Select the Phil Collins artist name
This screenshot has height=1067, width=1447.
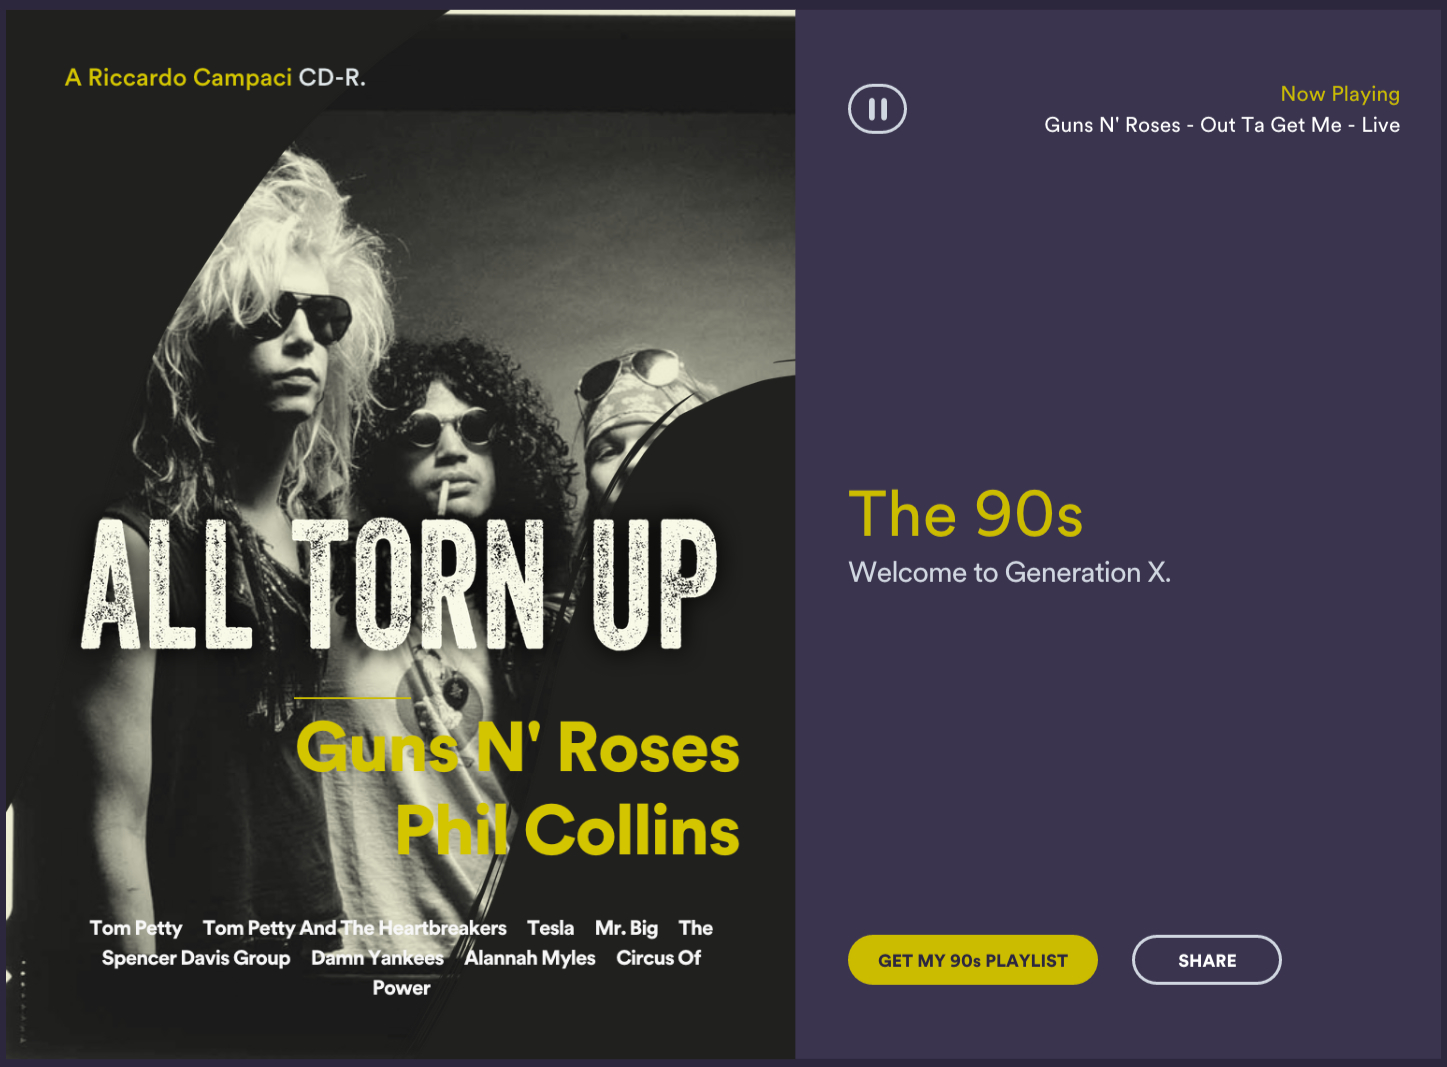567,830
